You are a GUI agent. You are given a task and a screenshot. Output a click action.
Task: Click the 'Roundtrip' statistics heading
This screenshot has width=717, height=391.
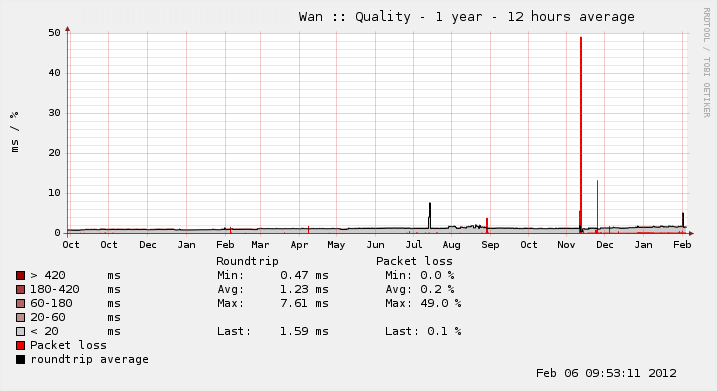(247, 261)
